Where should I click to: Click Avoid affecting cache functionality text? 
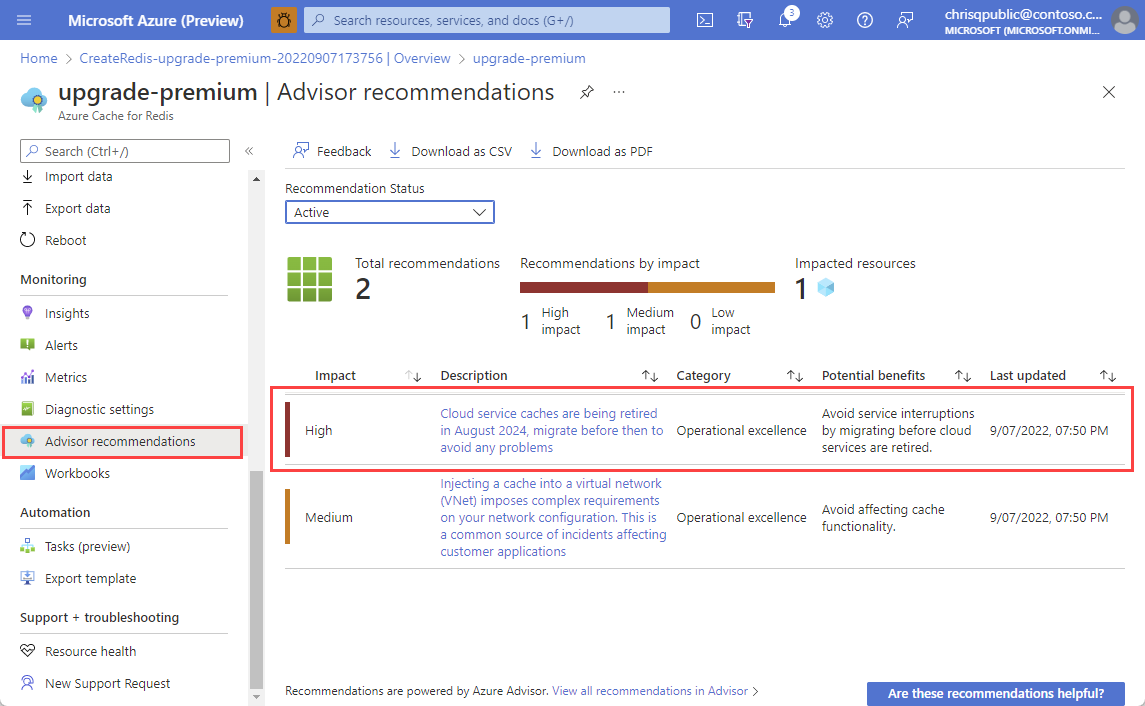883,518
